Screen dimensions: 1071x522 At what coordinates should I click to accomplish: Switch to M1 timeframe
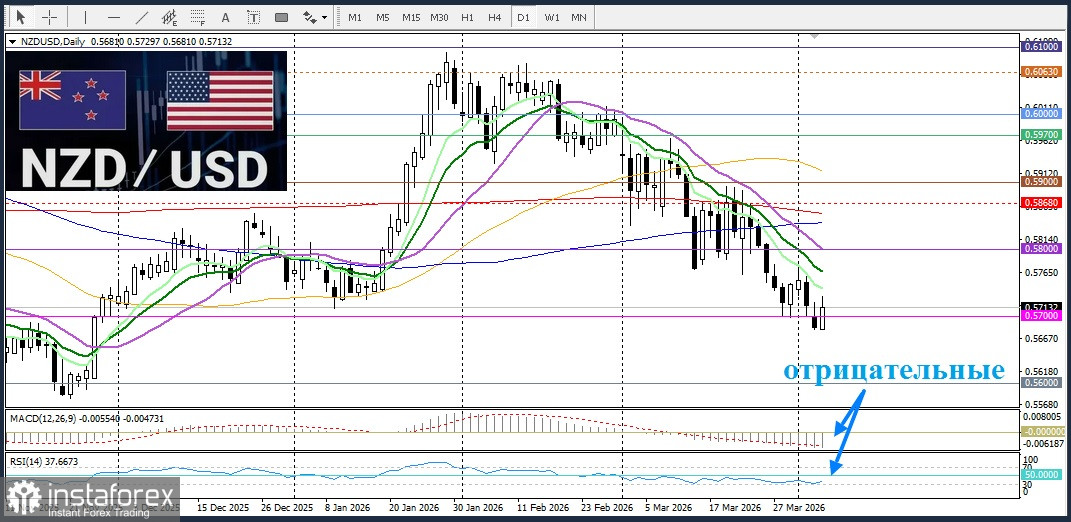pyautogui.click(x=355, y=17)
